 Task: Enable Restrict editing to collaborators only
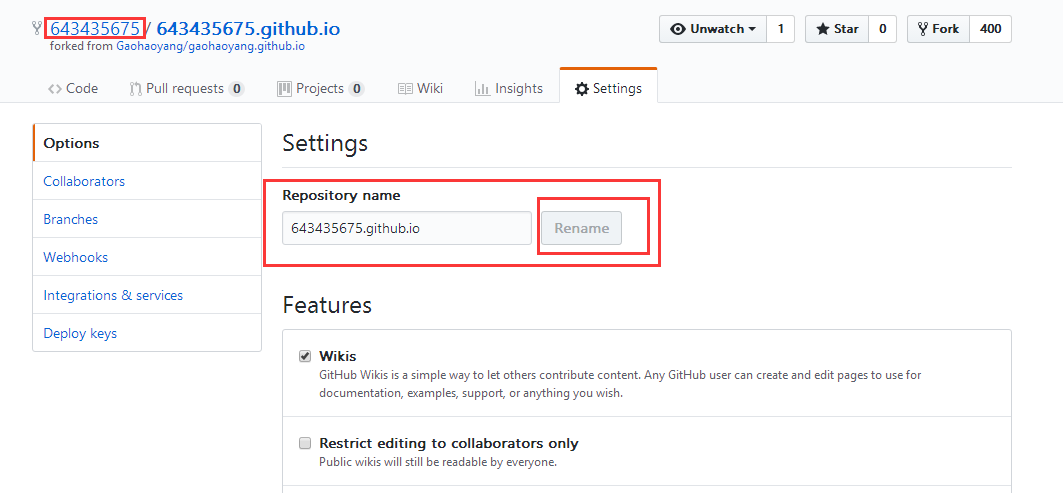click(x=305, y=443)
